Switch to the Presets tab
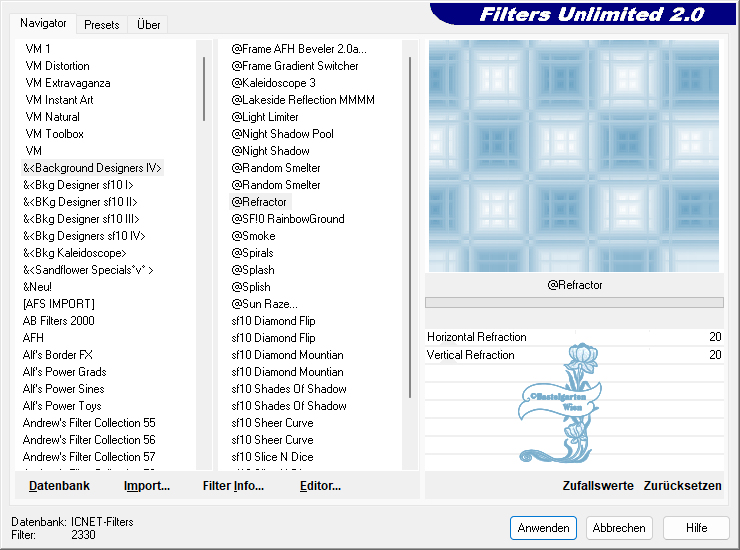This screenshot has width=740, height=550. click(x=102, y=24)
